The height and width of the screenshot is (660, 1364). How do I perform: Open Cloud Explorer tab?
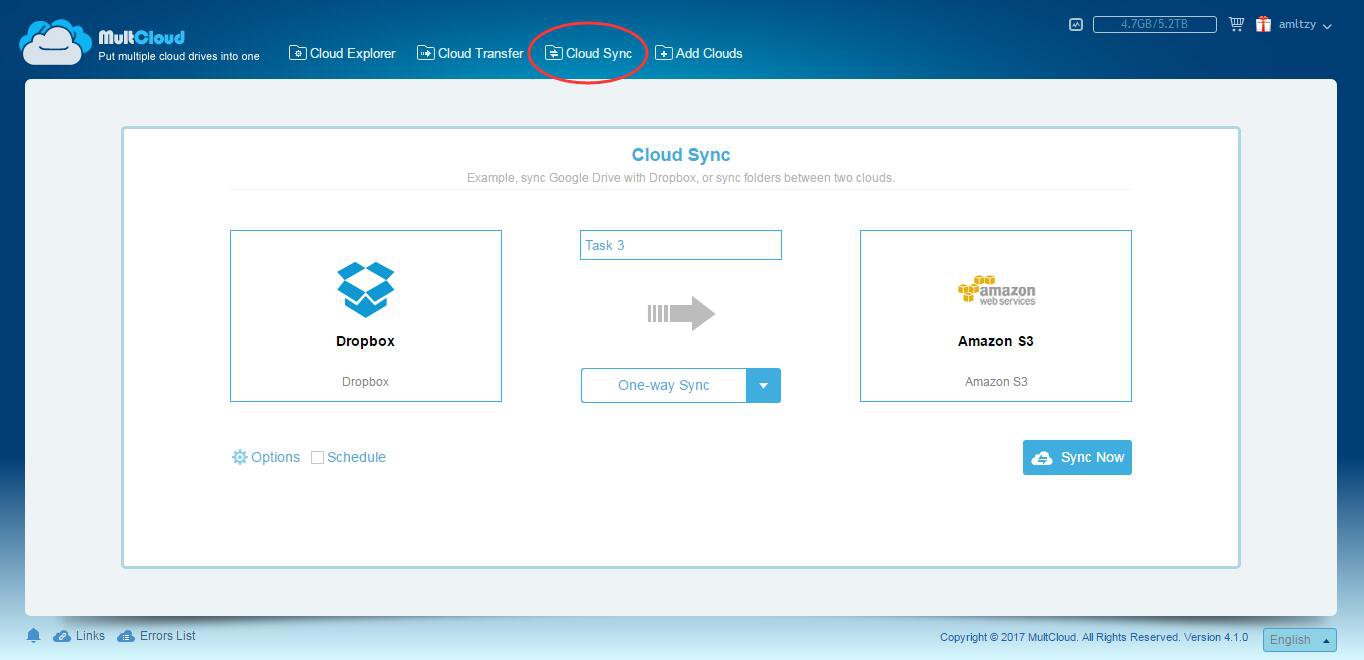point(342,53)
